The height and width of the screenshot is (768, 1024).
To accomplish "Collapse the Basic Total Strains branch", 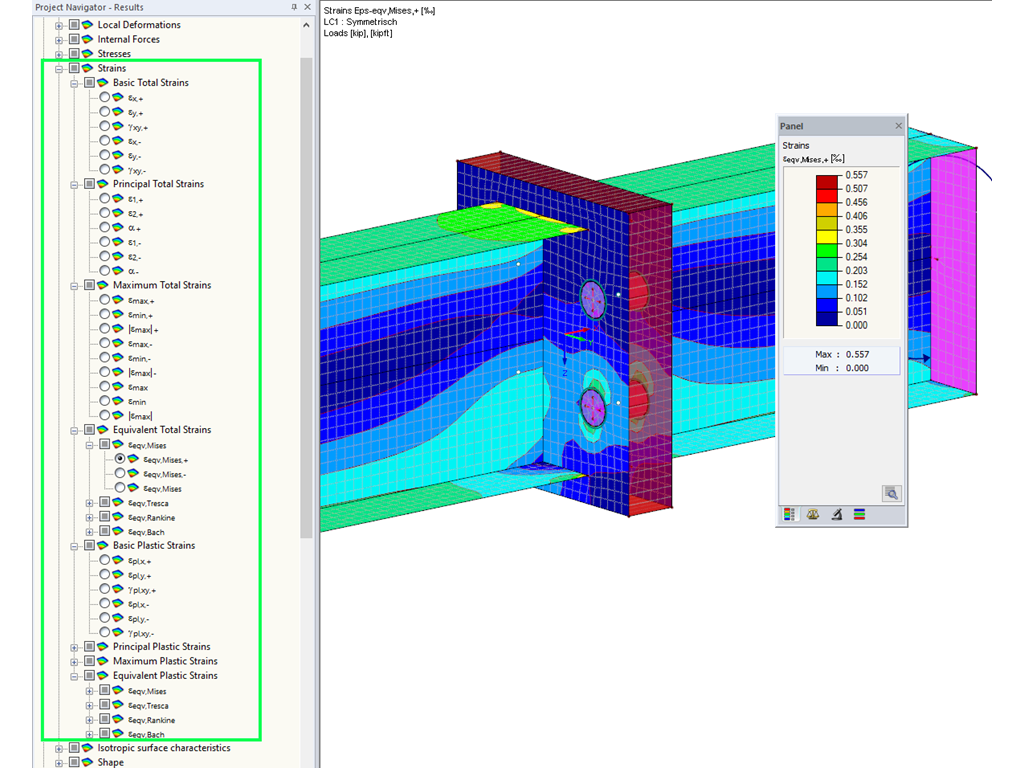I will point(73,83).
